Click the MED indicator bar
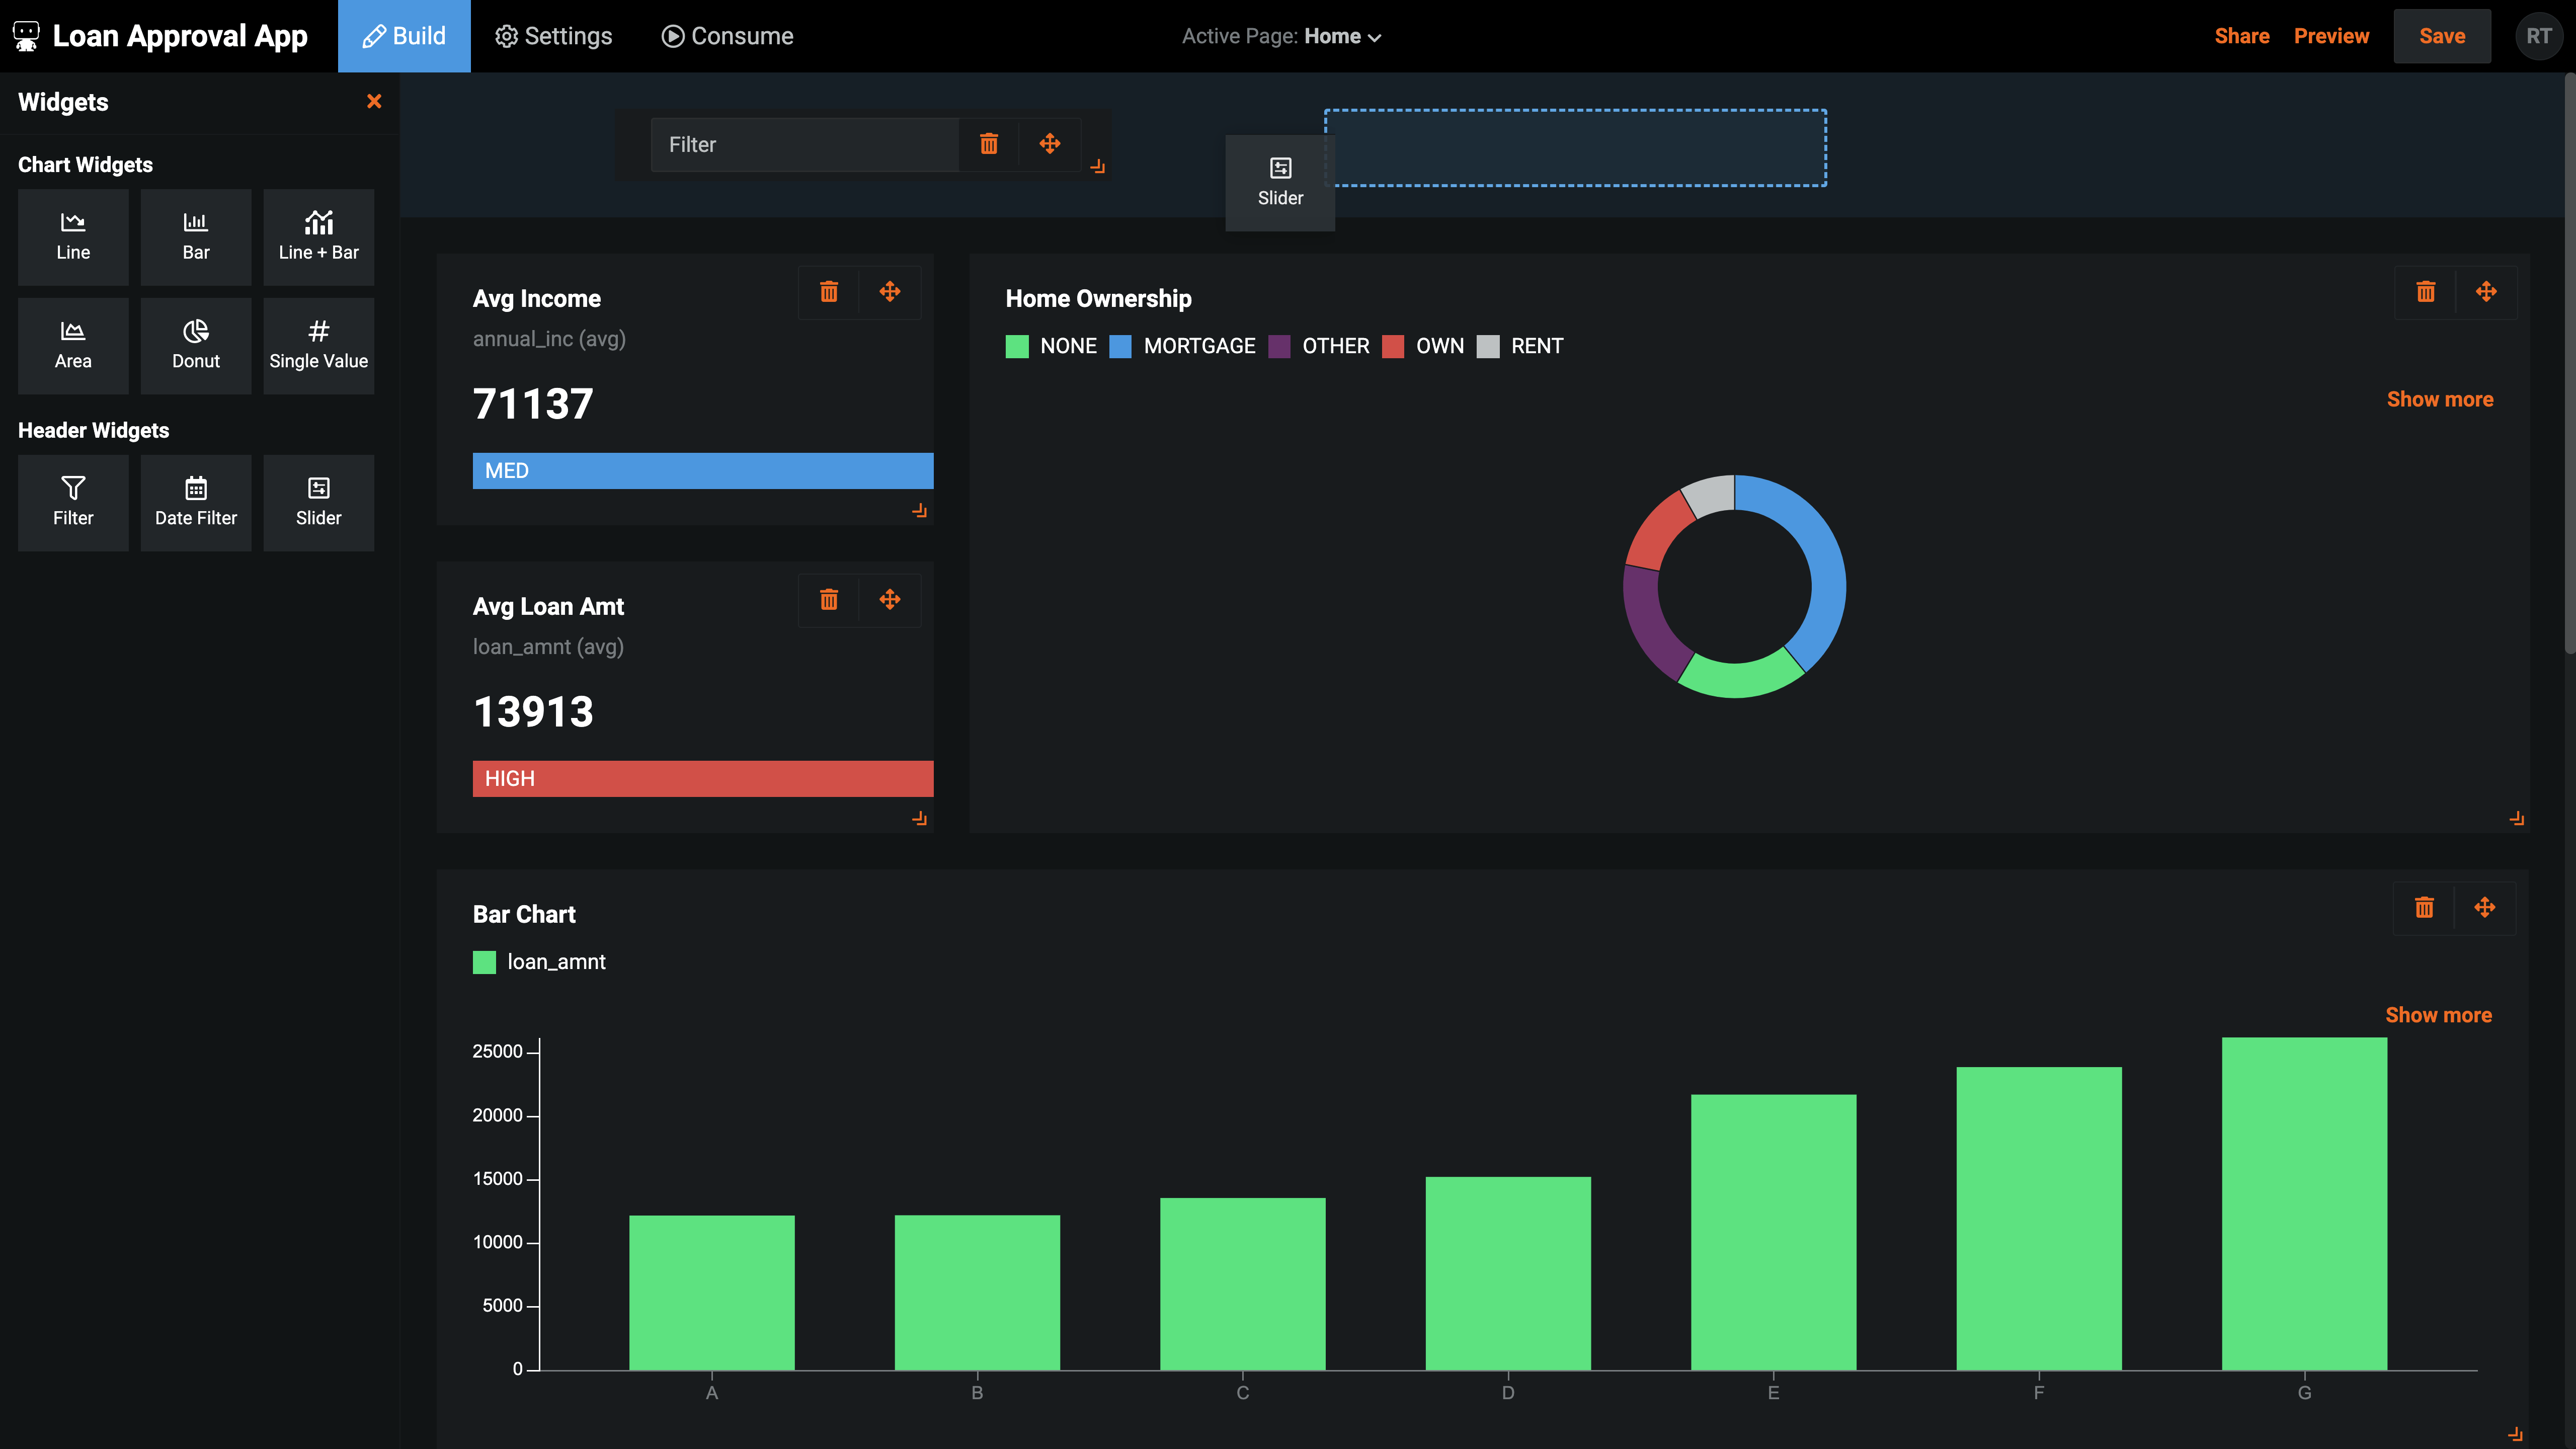Image resolution: width=2576 pixels, height=1449 pixels. pos(703,471)
